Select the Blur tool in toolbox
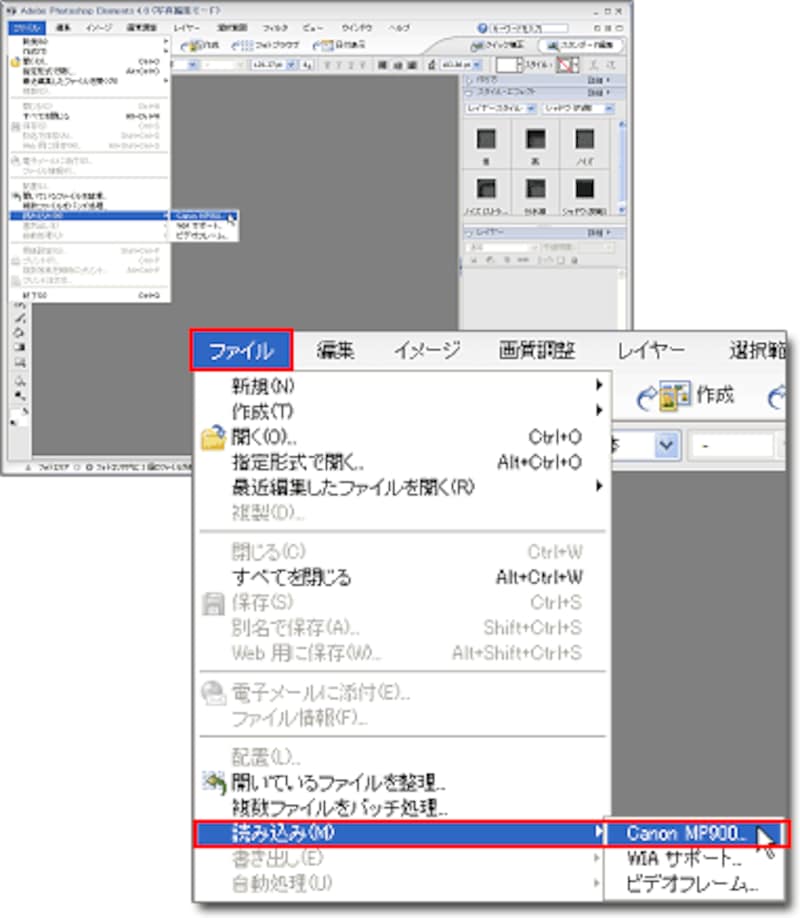 [x=19, y=381]
